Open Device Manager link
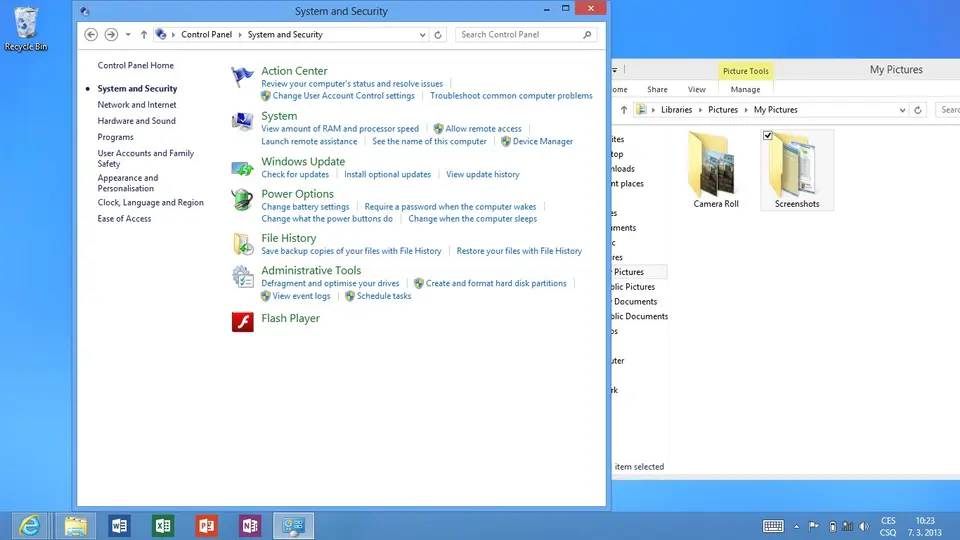This screenshot has height=540, width=960. 542,141
